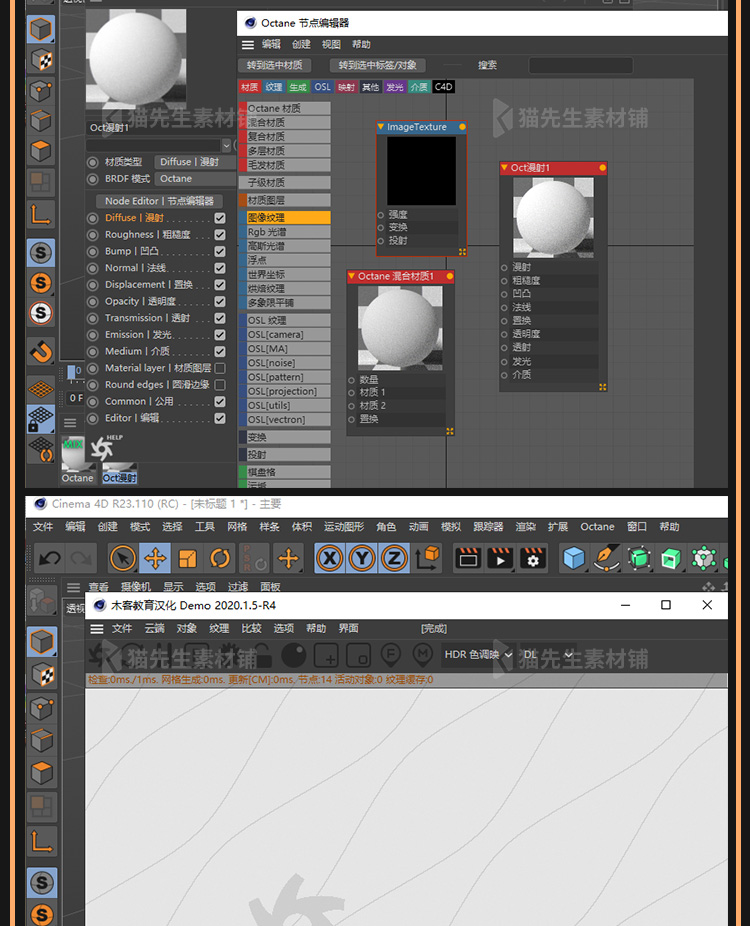The image size is (750, 926).
Task: Open the render settings clapperboard icon
Action: click(x=534, y=559)
